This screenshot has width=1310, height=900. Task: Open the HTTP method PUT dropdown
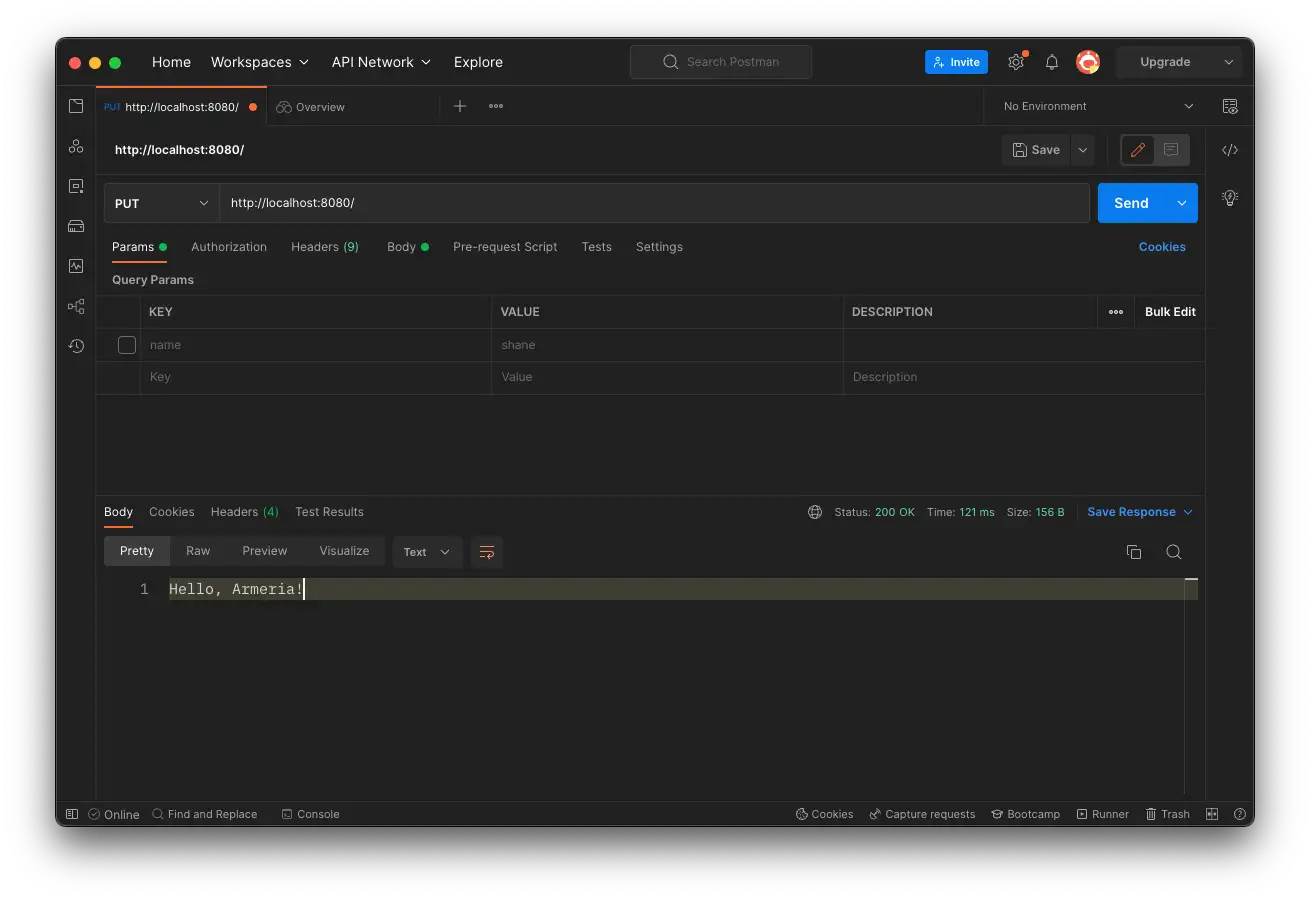point(162,203)
